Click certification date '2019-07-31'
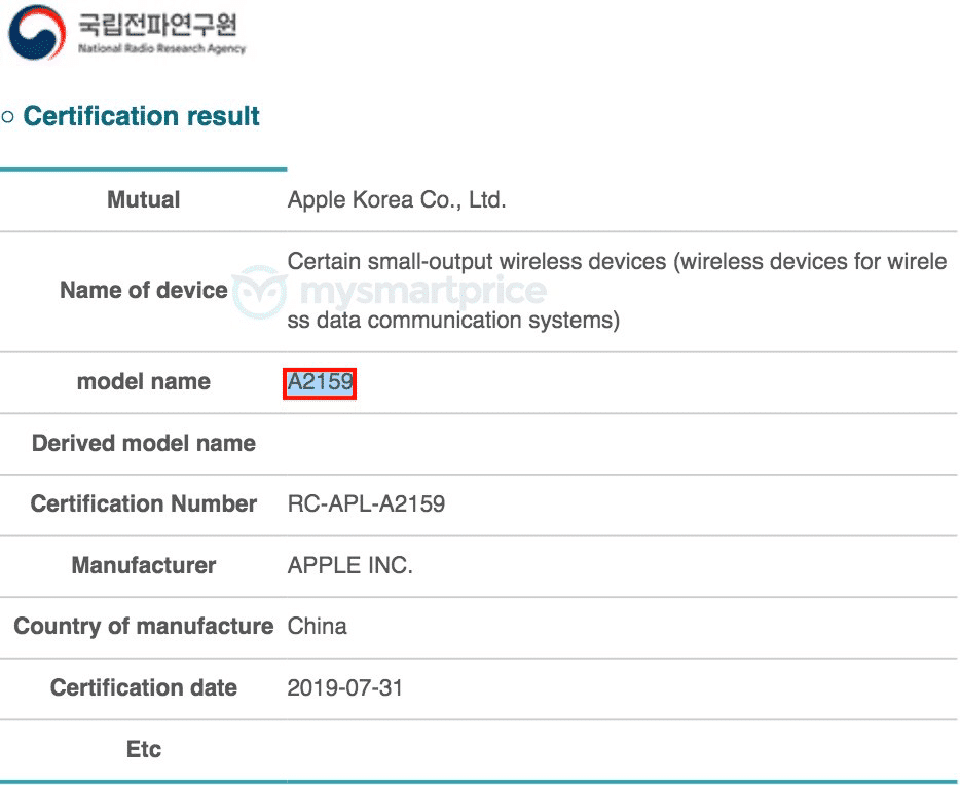This screenshot has width=960, height=785. point(345,688)
